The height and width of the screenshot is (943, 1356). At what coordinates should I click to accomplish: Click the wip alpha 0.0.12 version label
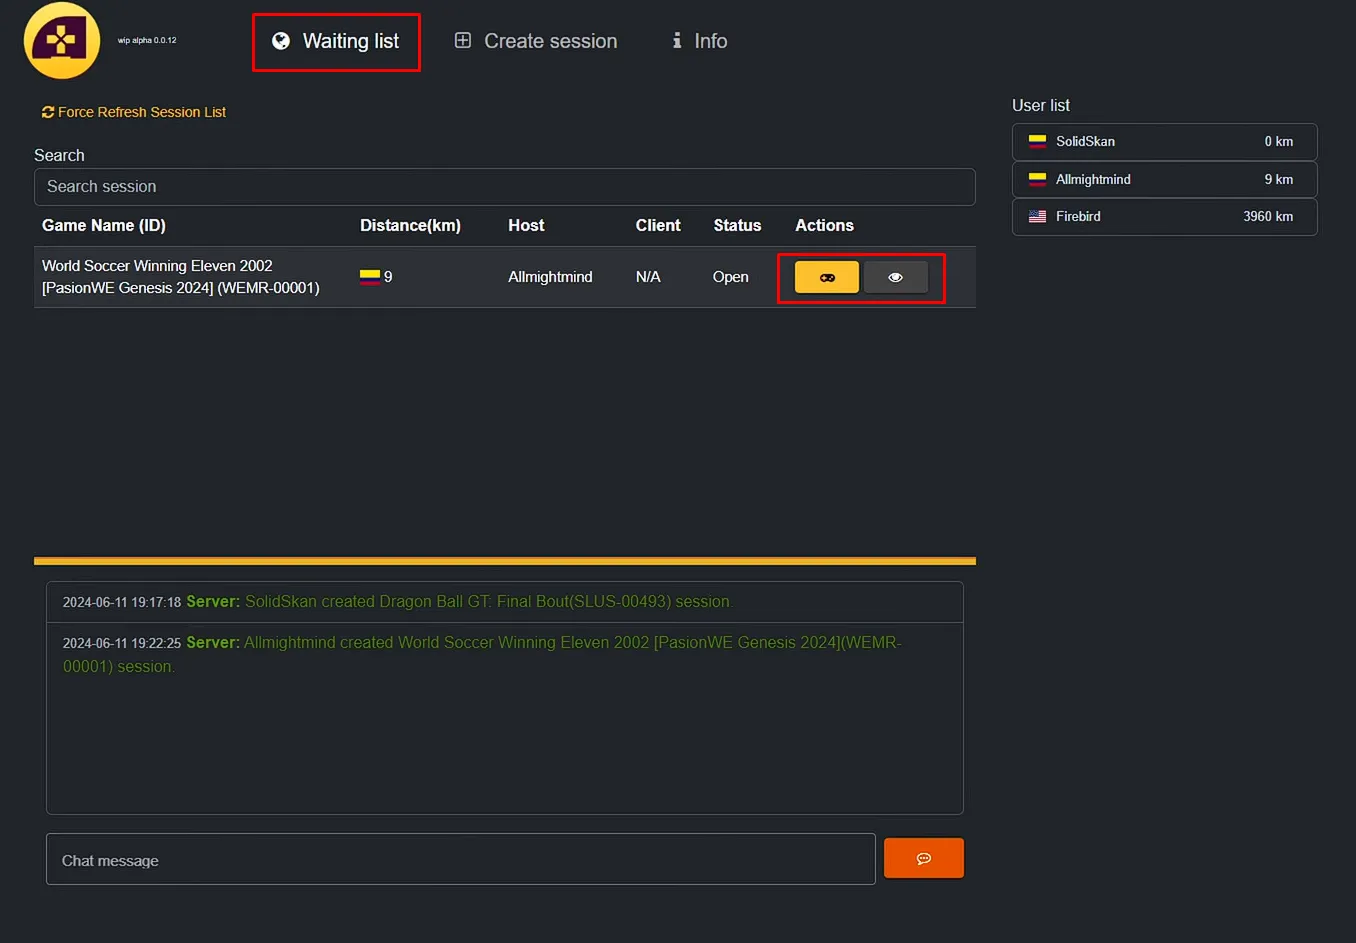coord(147,41)
